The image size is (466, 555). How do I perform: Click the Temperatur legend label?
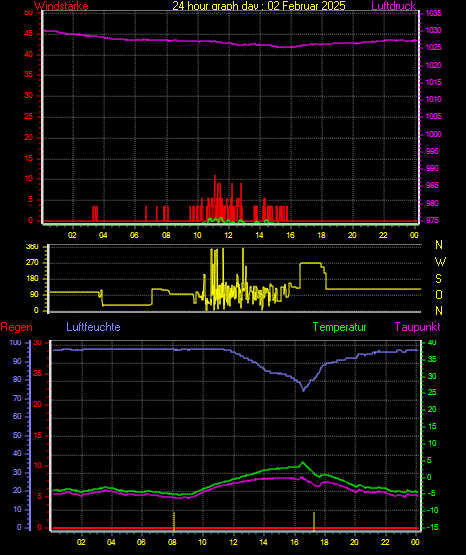[339, 327]
